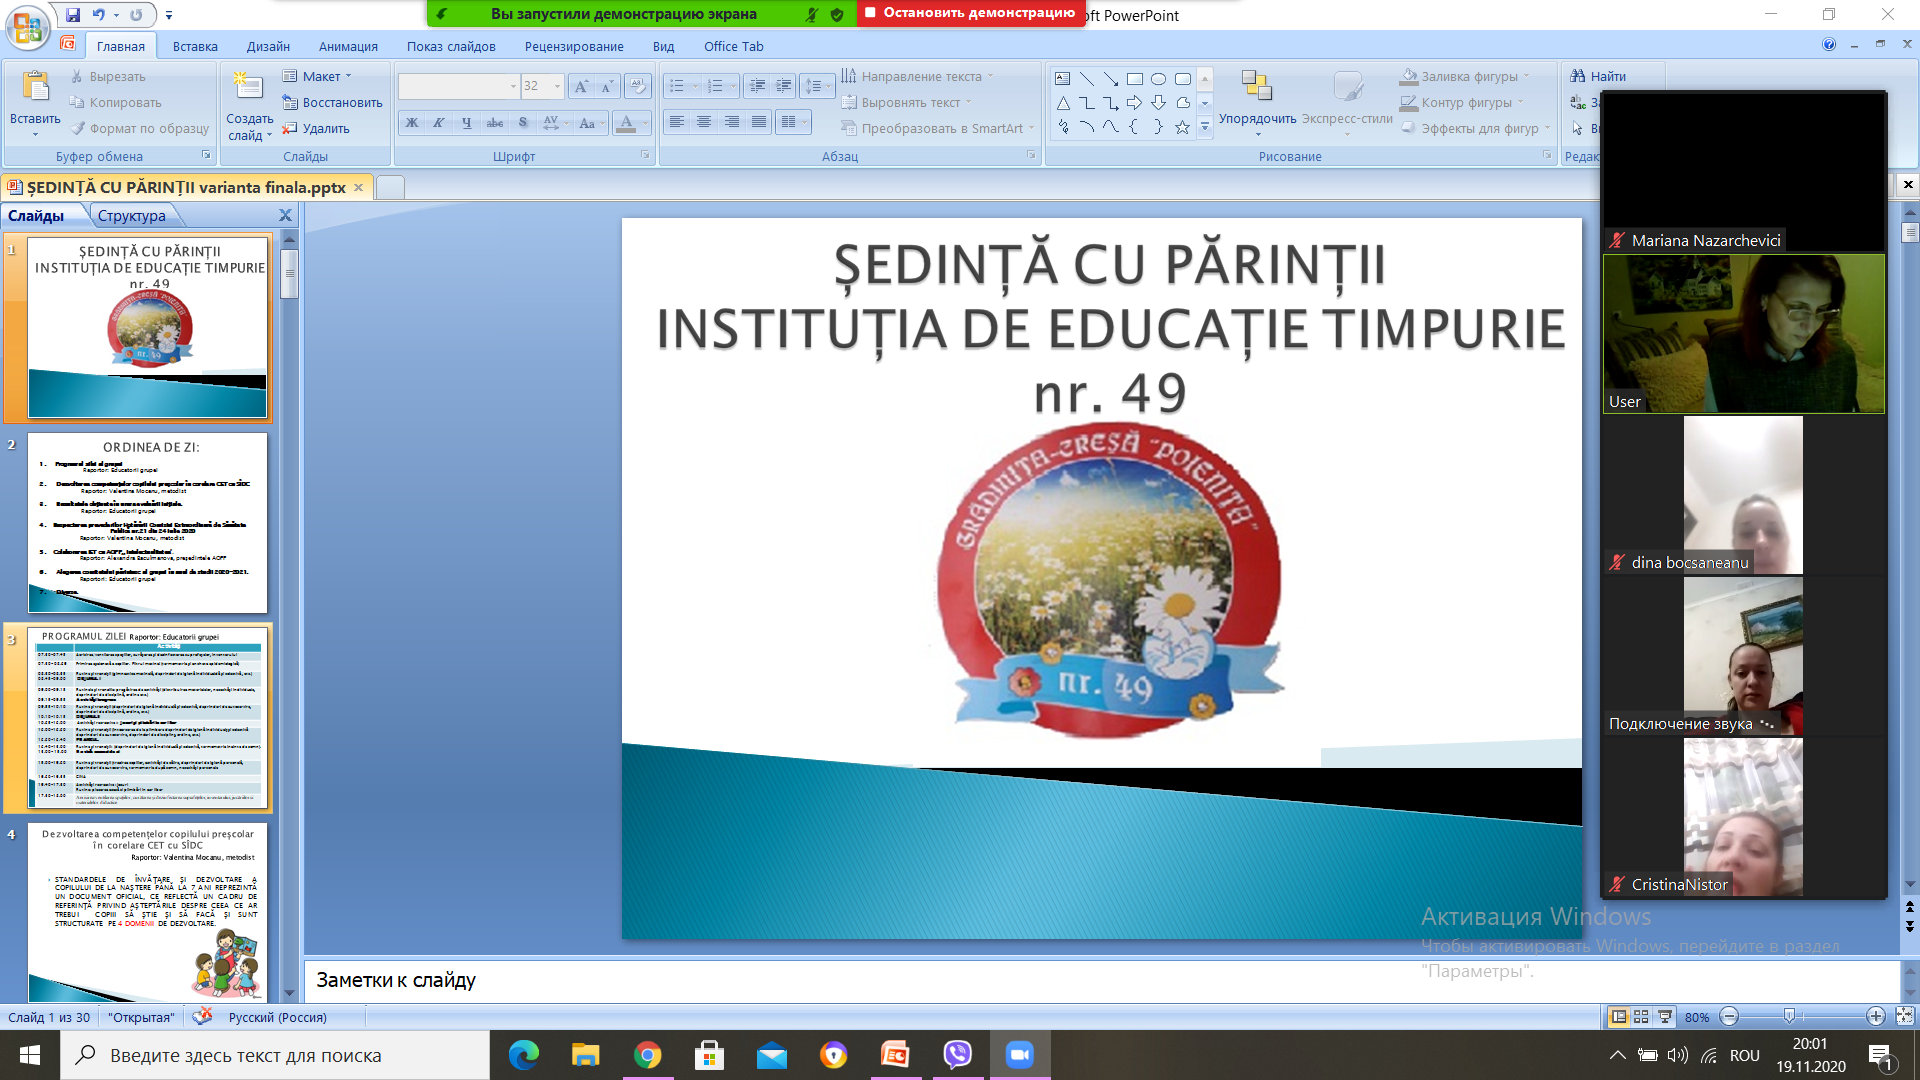The height and width of the screenshot is (1080, 1920).
Task: Click the zoom out minus button
Action: [1729, 1017]
